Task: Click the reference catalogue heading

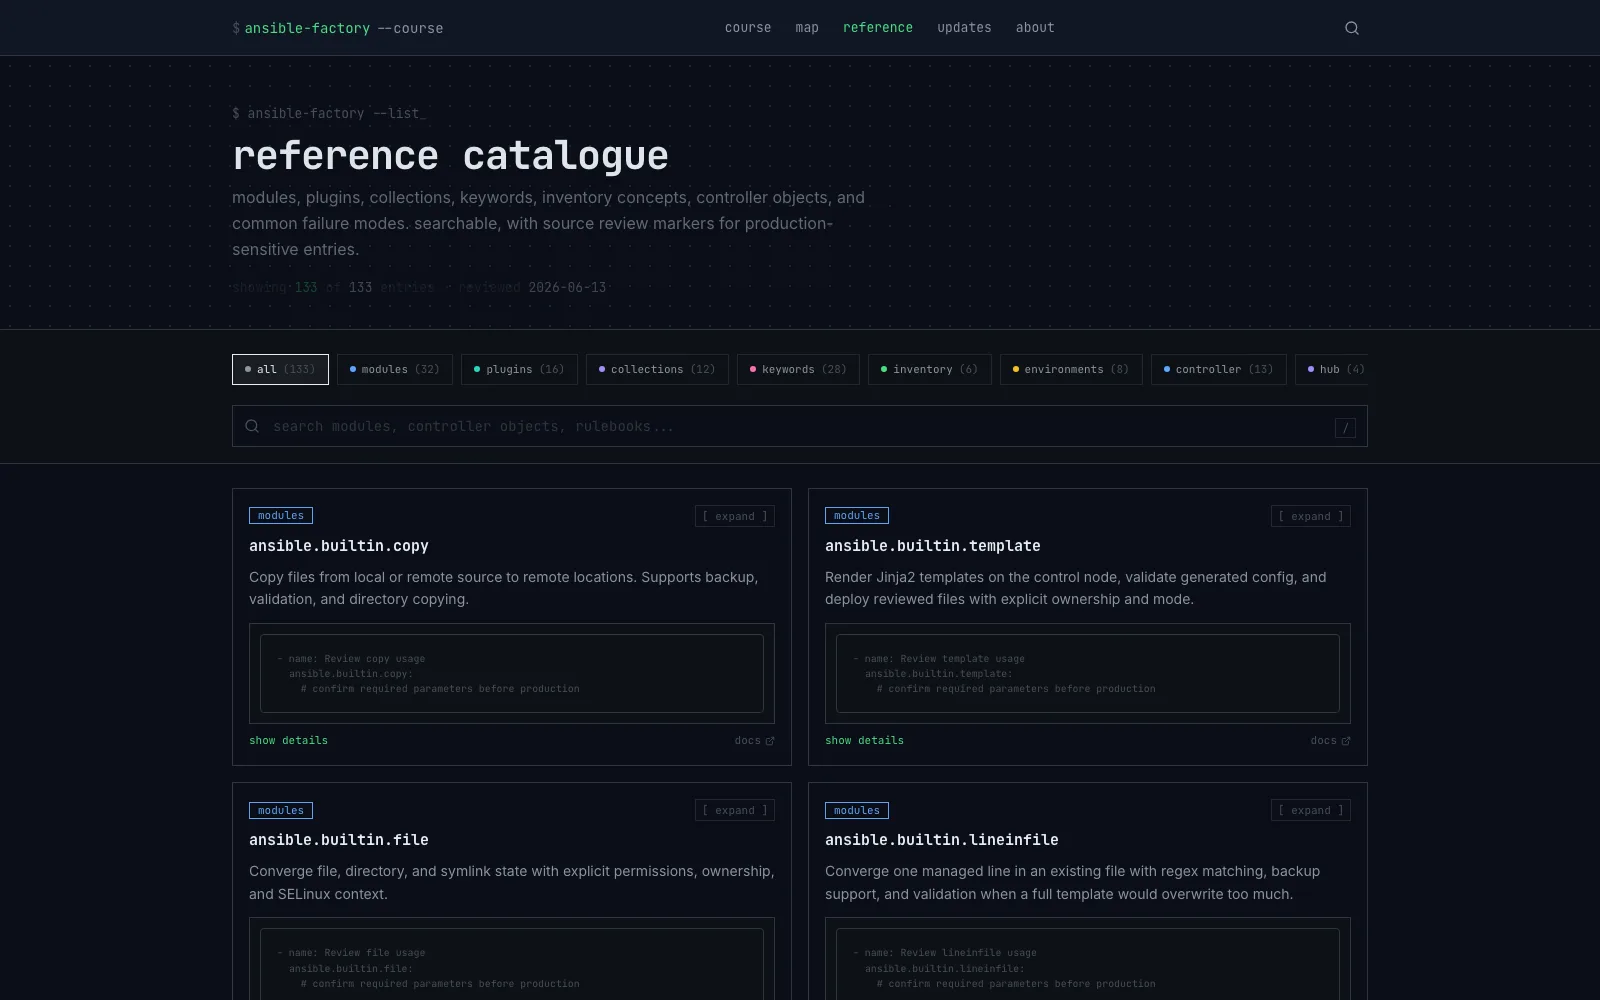Action: point(450,156)
